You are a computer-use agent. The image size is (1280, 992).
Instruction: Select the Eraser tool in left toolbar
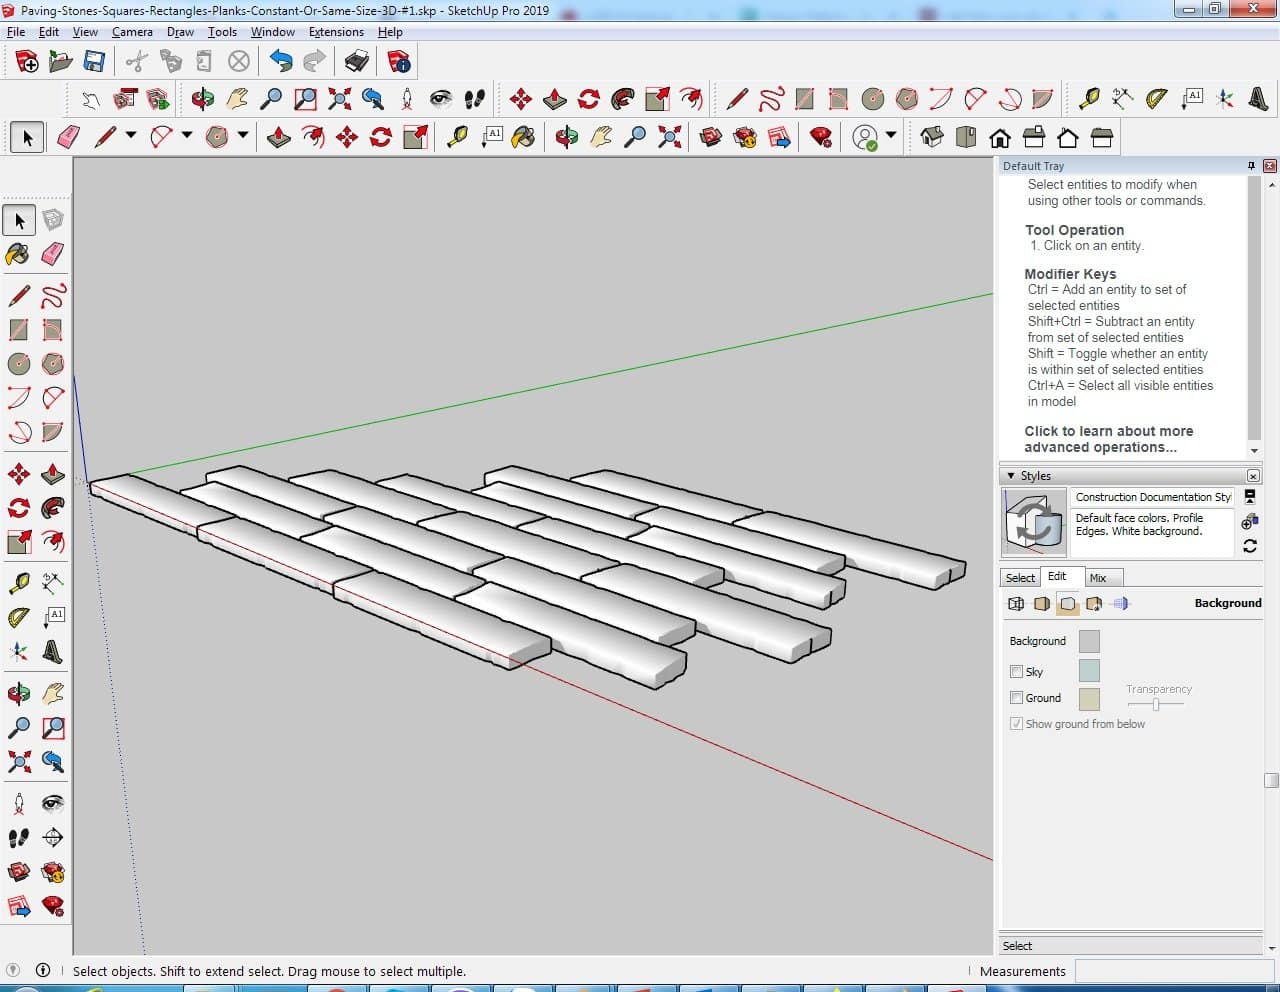[x=53, y=254]
